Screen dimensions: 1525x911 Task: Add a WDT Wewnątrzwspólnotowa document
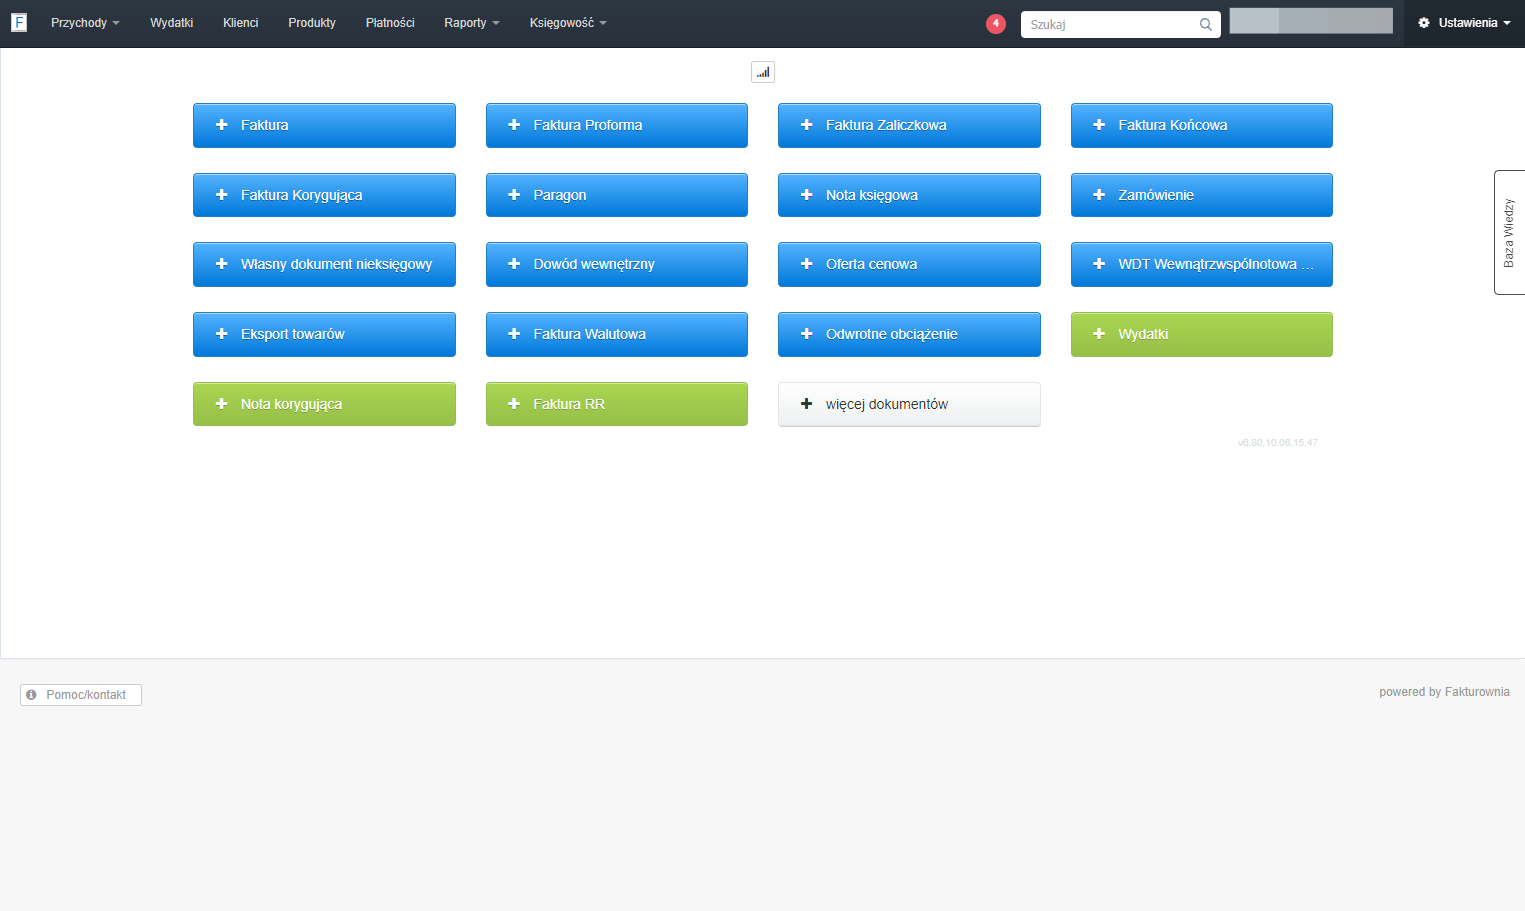pos(1202,264)
